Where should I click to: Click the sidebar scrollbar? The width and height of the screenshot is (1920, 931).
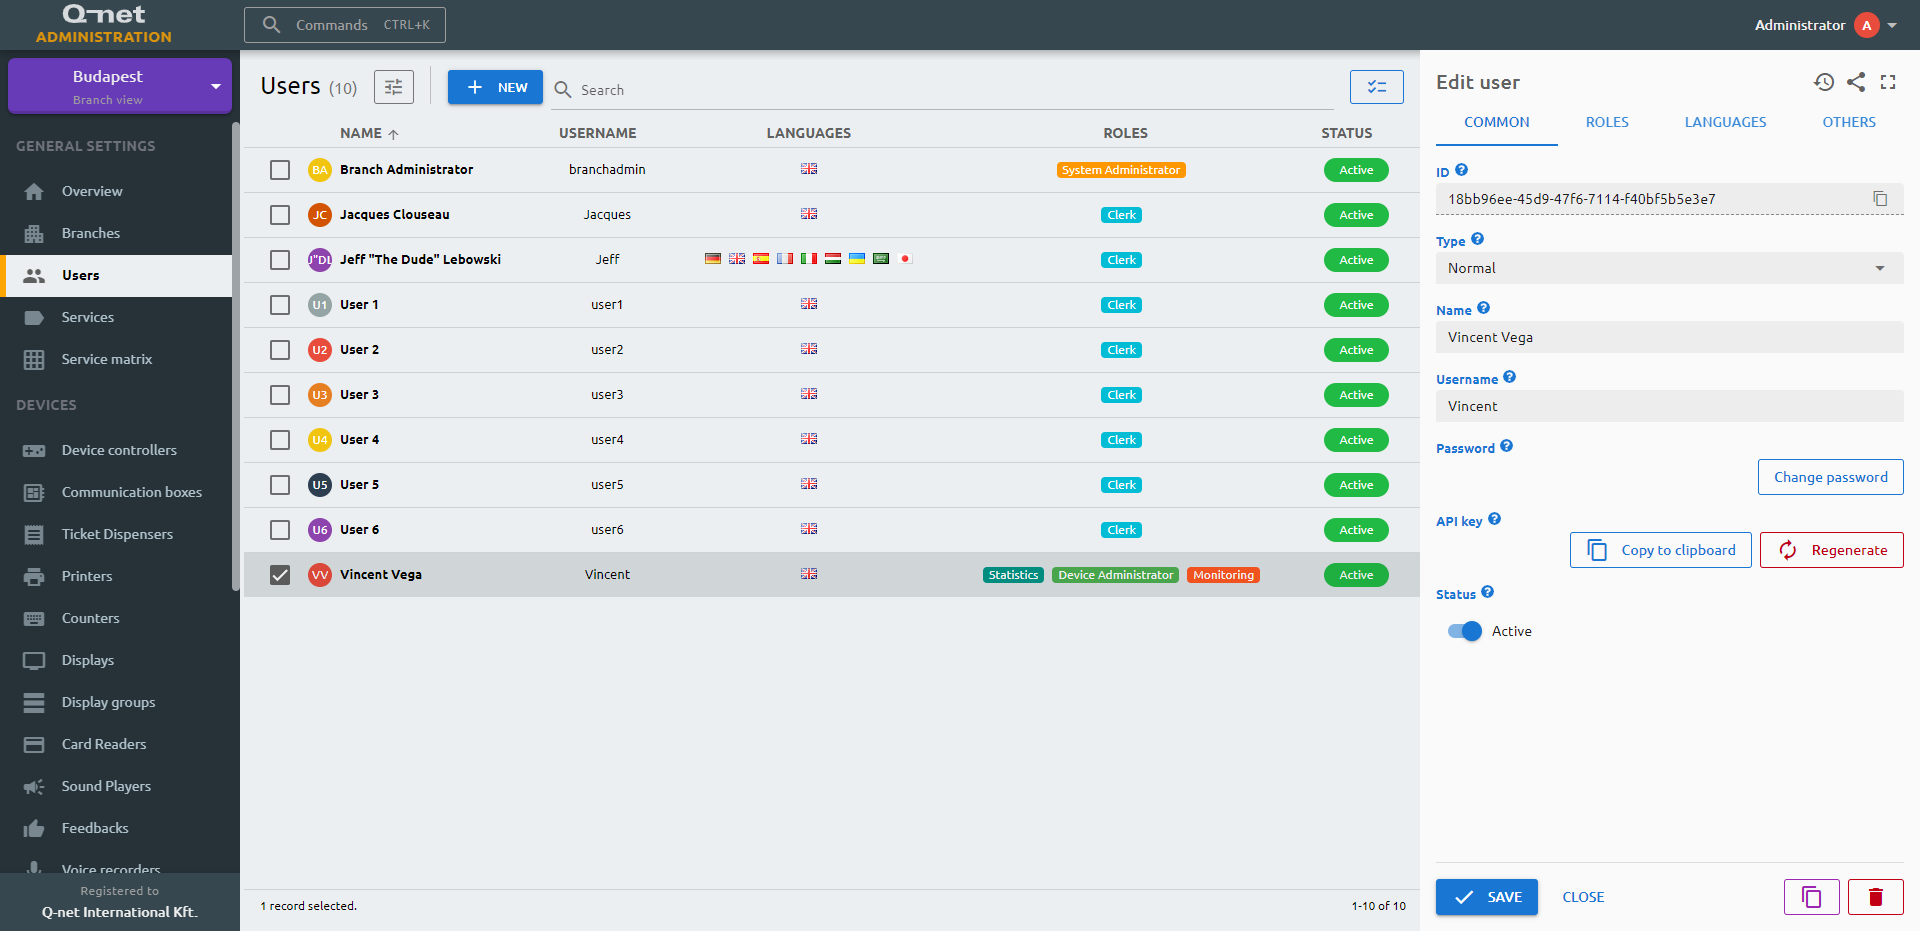point(236,356)
